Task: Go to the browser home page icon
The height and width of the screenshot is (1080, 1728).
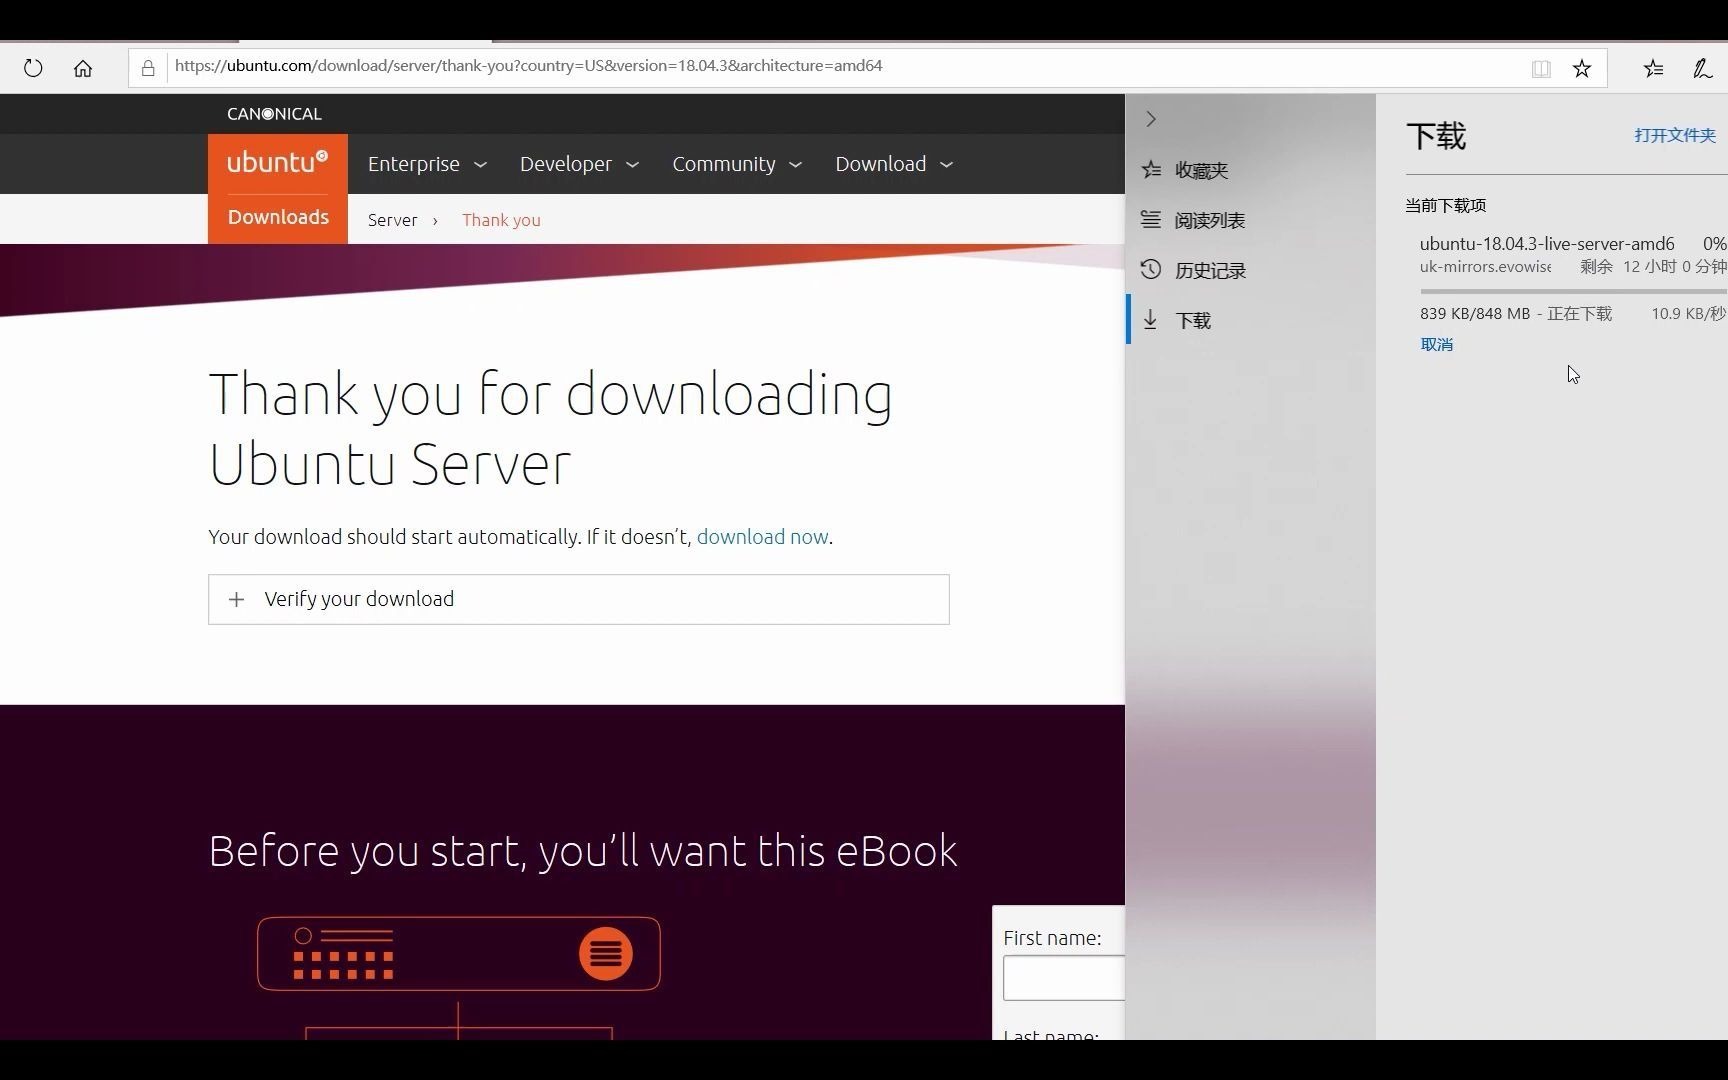Action: [83, 68]
